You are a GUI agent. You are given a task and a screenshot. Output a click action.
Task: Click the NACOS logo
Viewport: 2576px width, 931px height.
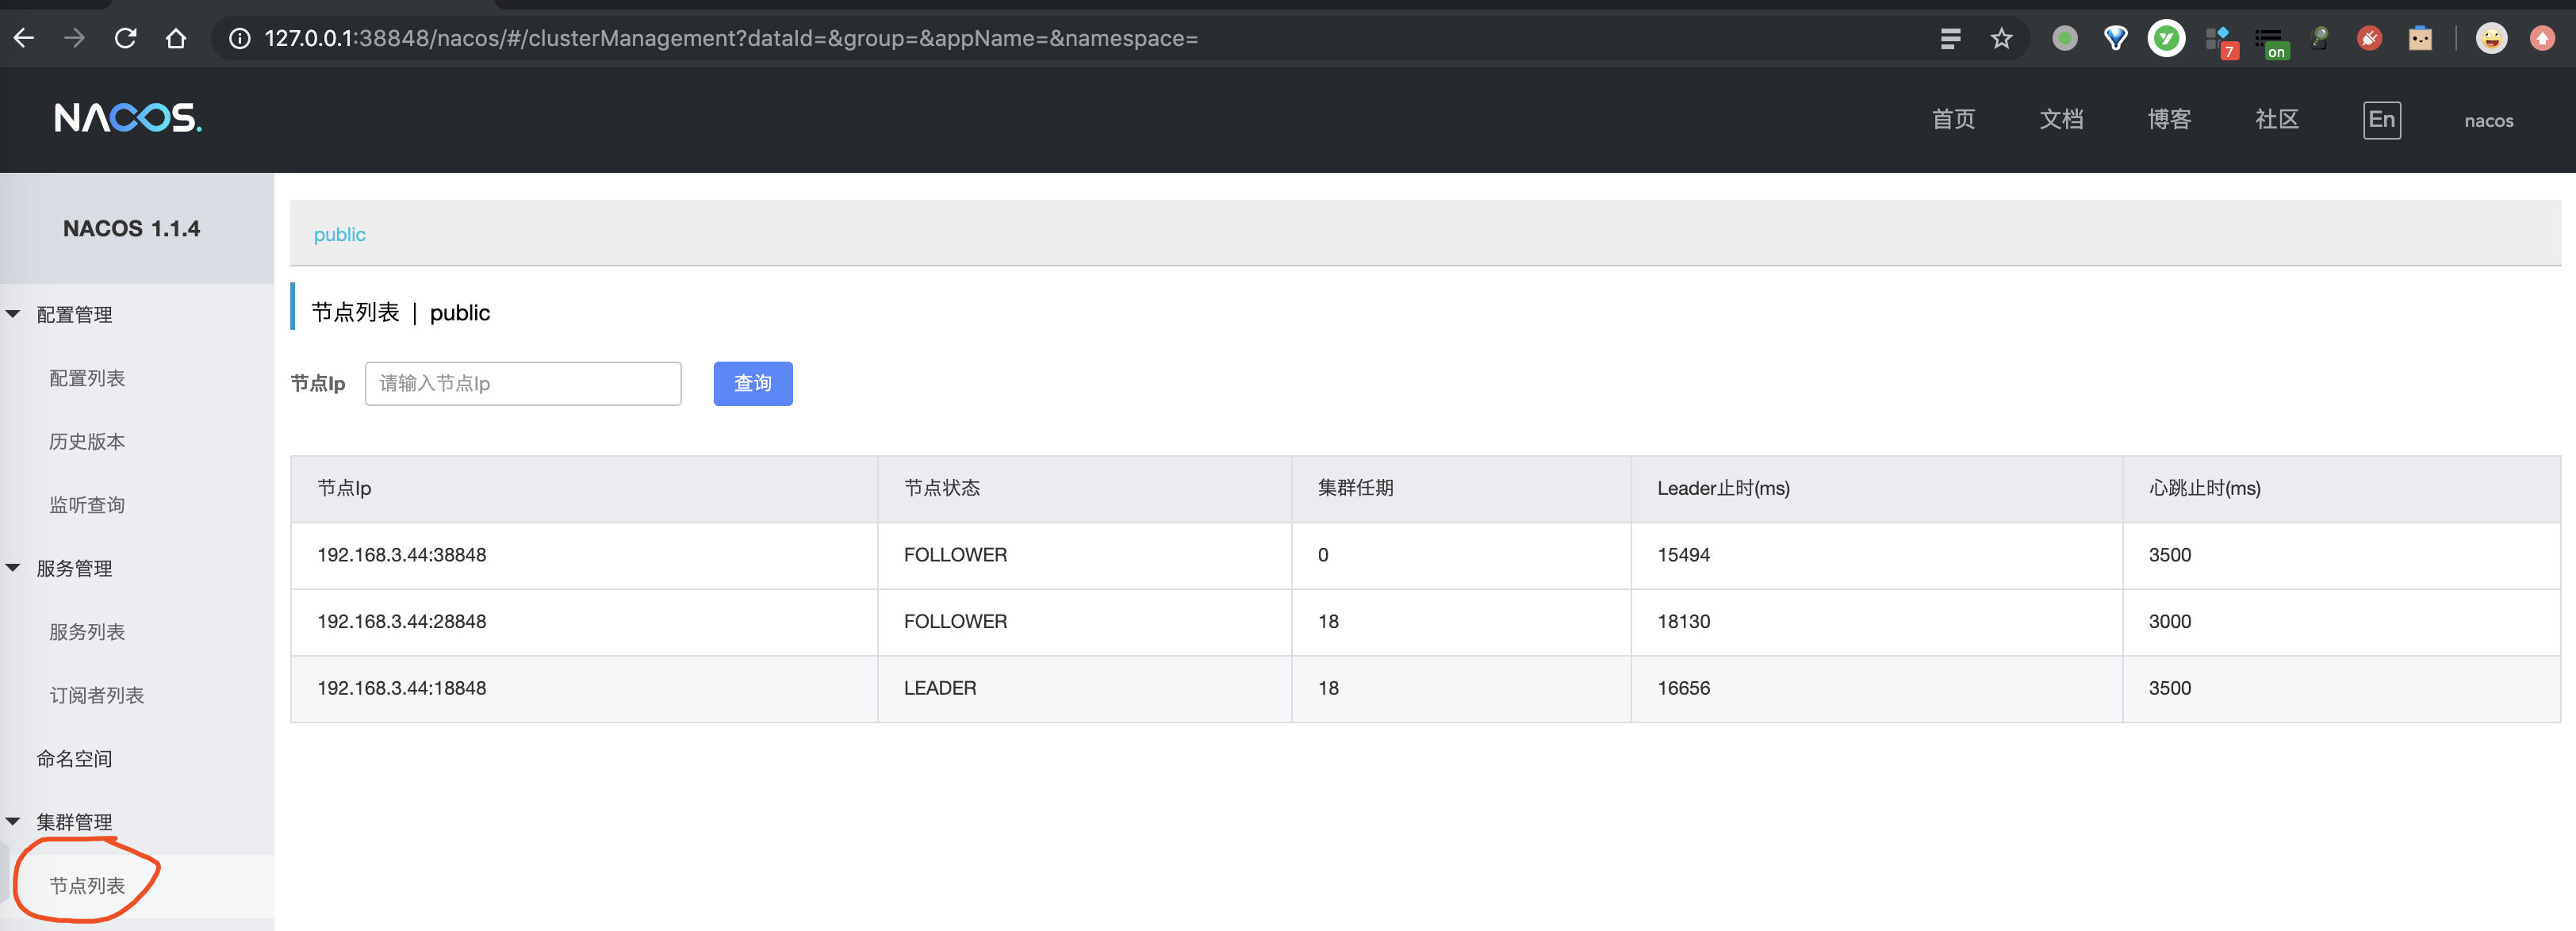[x=127, y=118]
